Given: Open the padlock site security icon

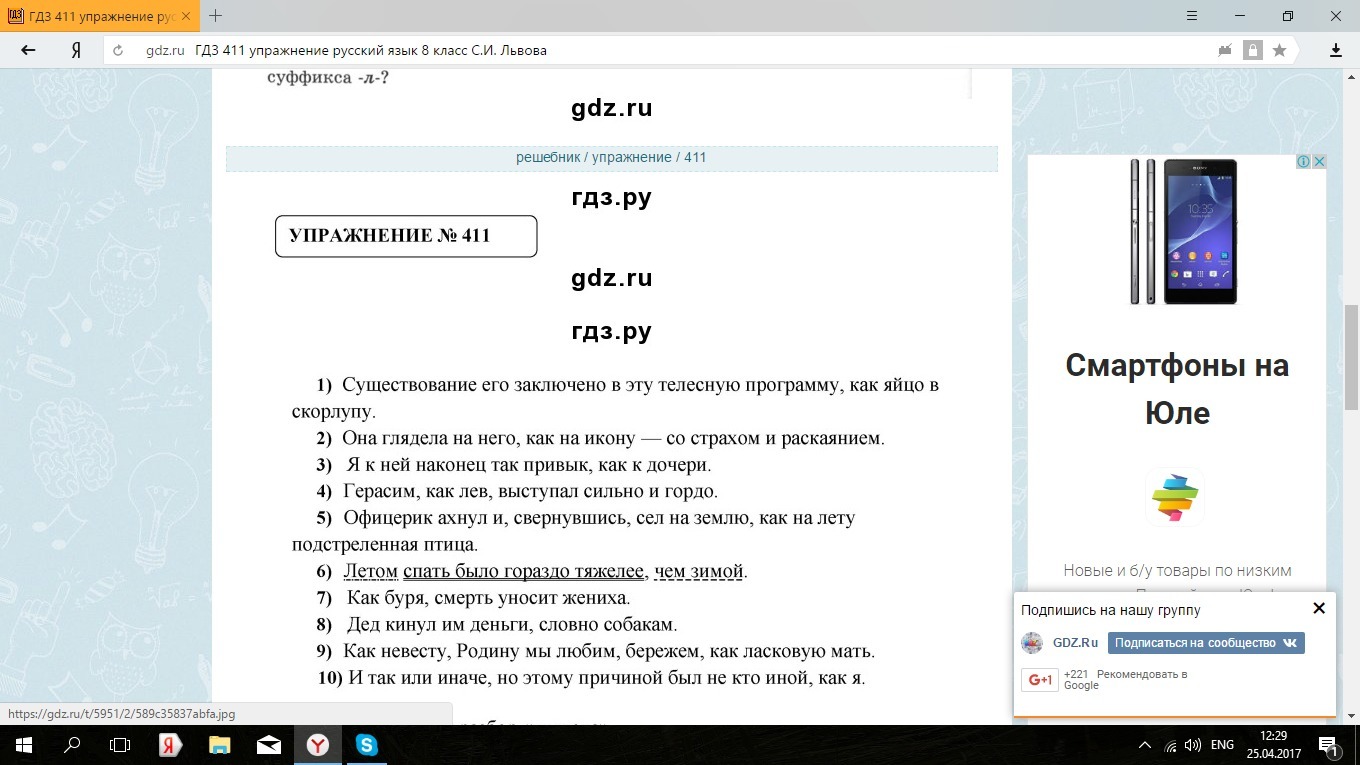Looking at the screenshot, I should point(1252,50).
